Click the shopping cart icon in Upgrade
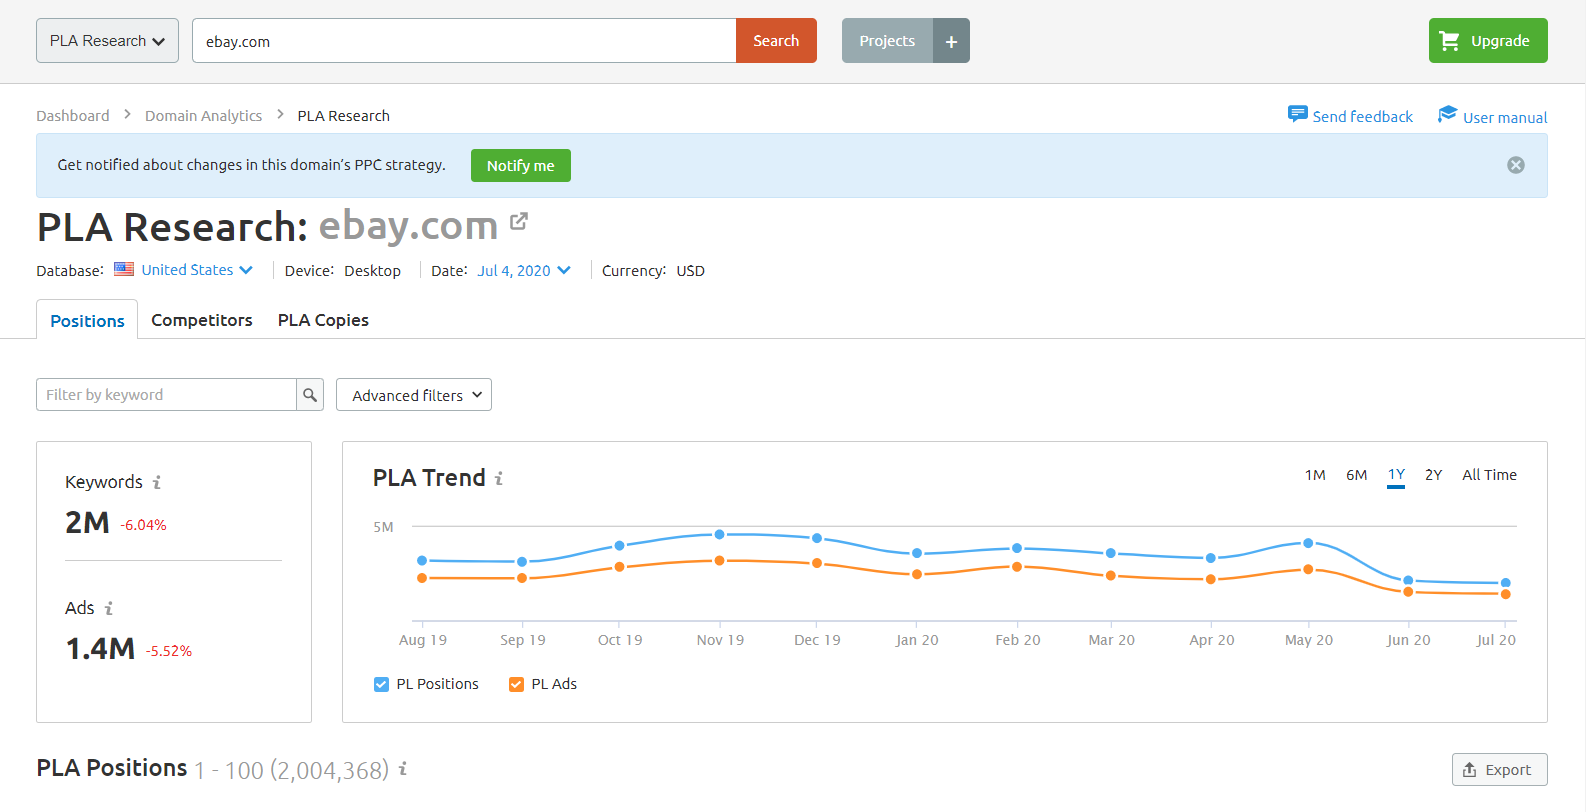 click(1449, 41)
